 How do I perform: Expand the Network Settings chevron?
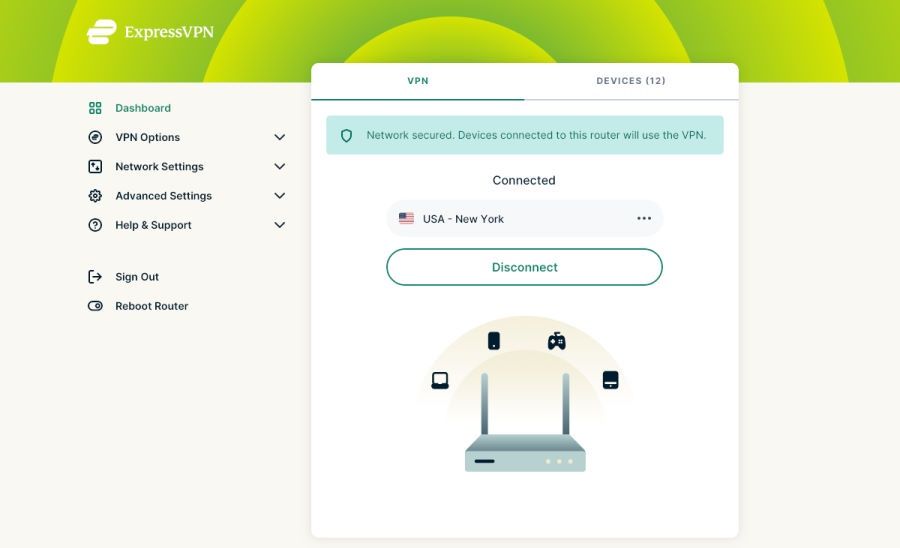280,166
